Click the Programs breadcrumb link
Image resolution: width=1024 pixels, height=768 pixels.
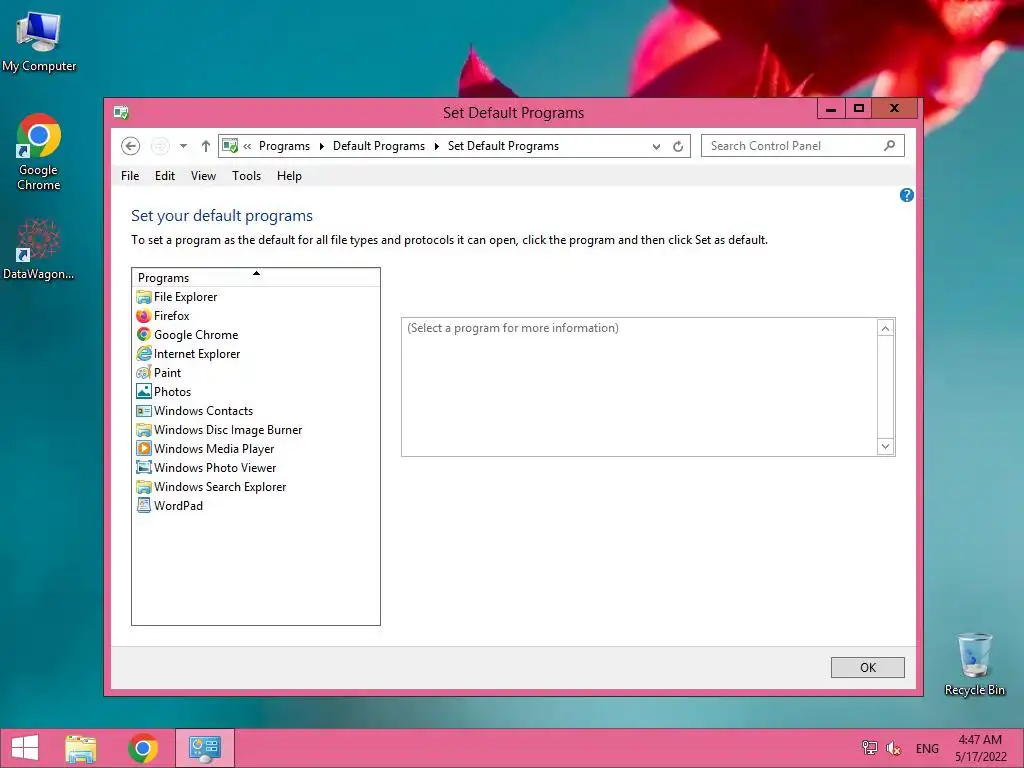[284, 146]
